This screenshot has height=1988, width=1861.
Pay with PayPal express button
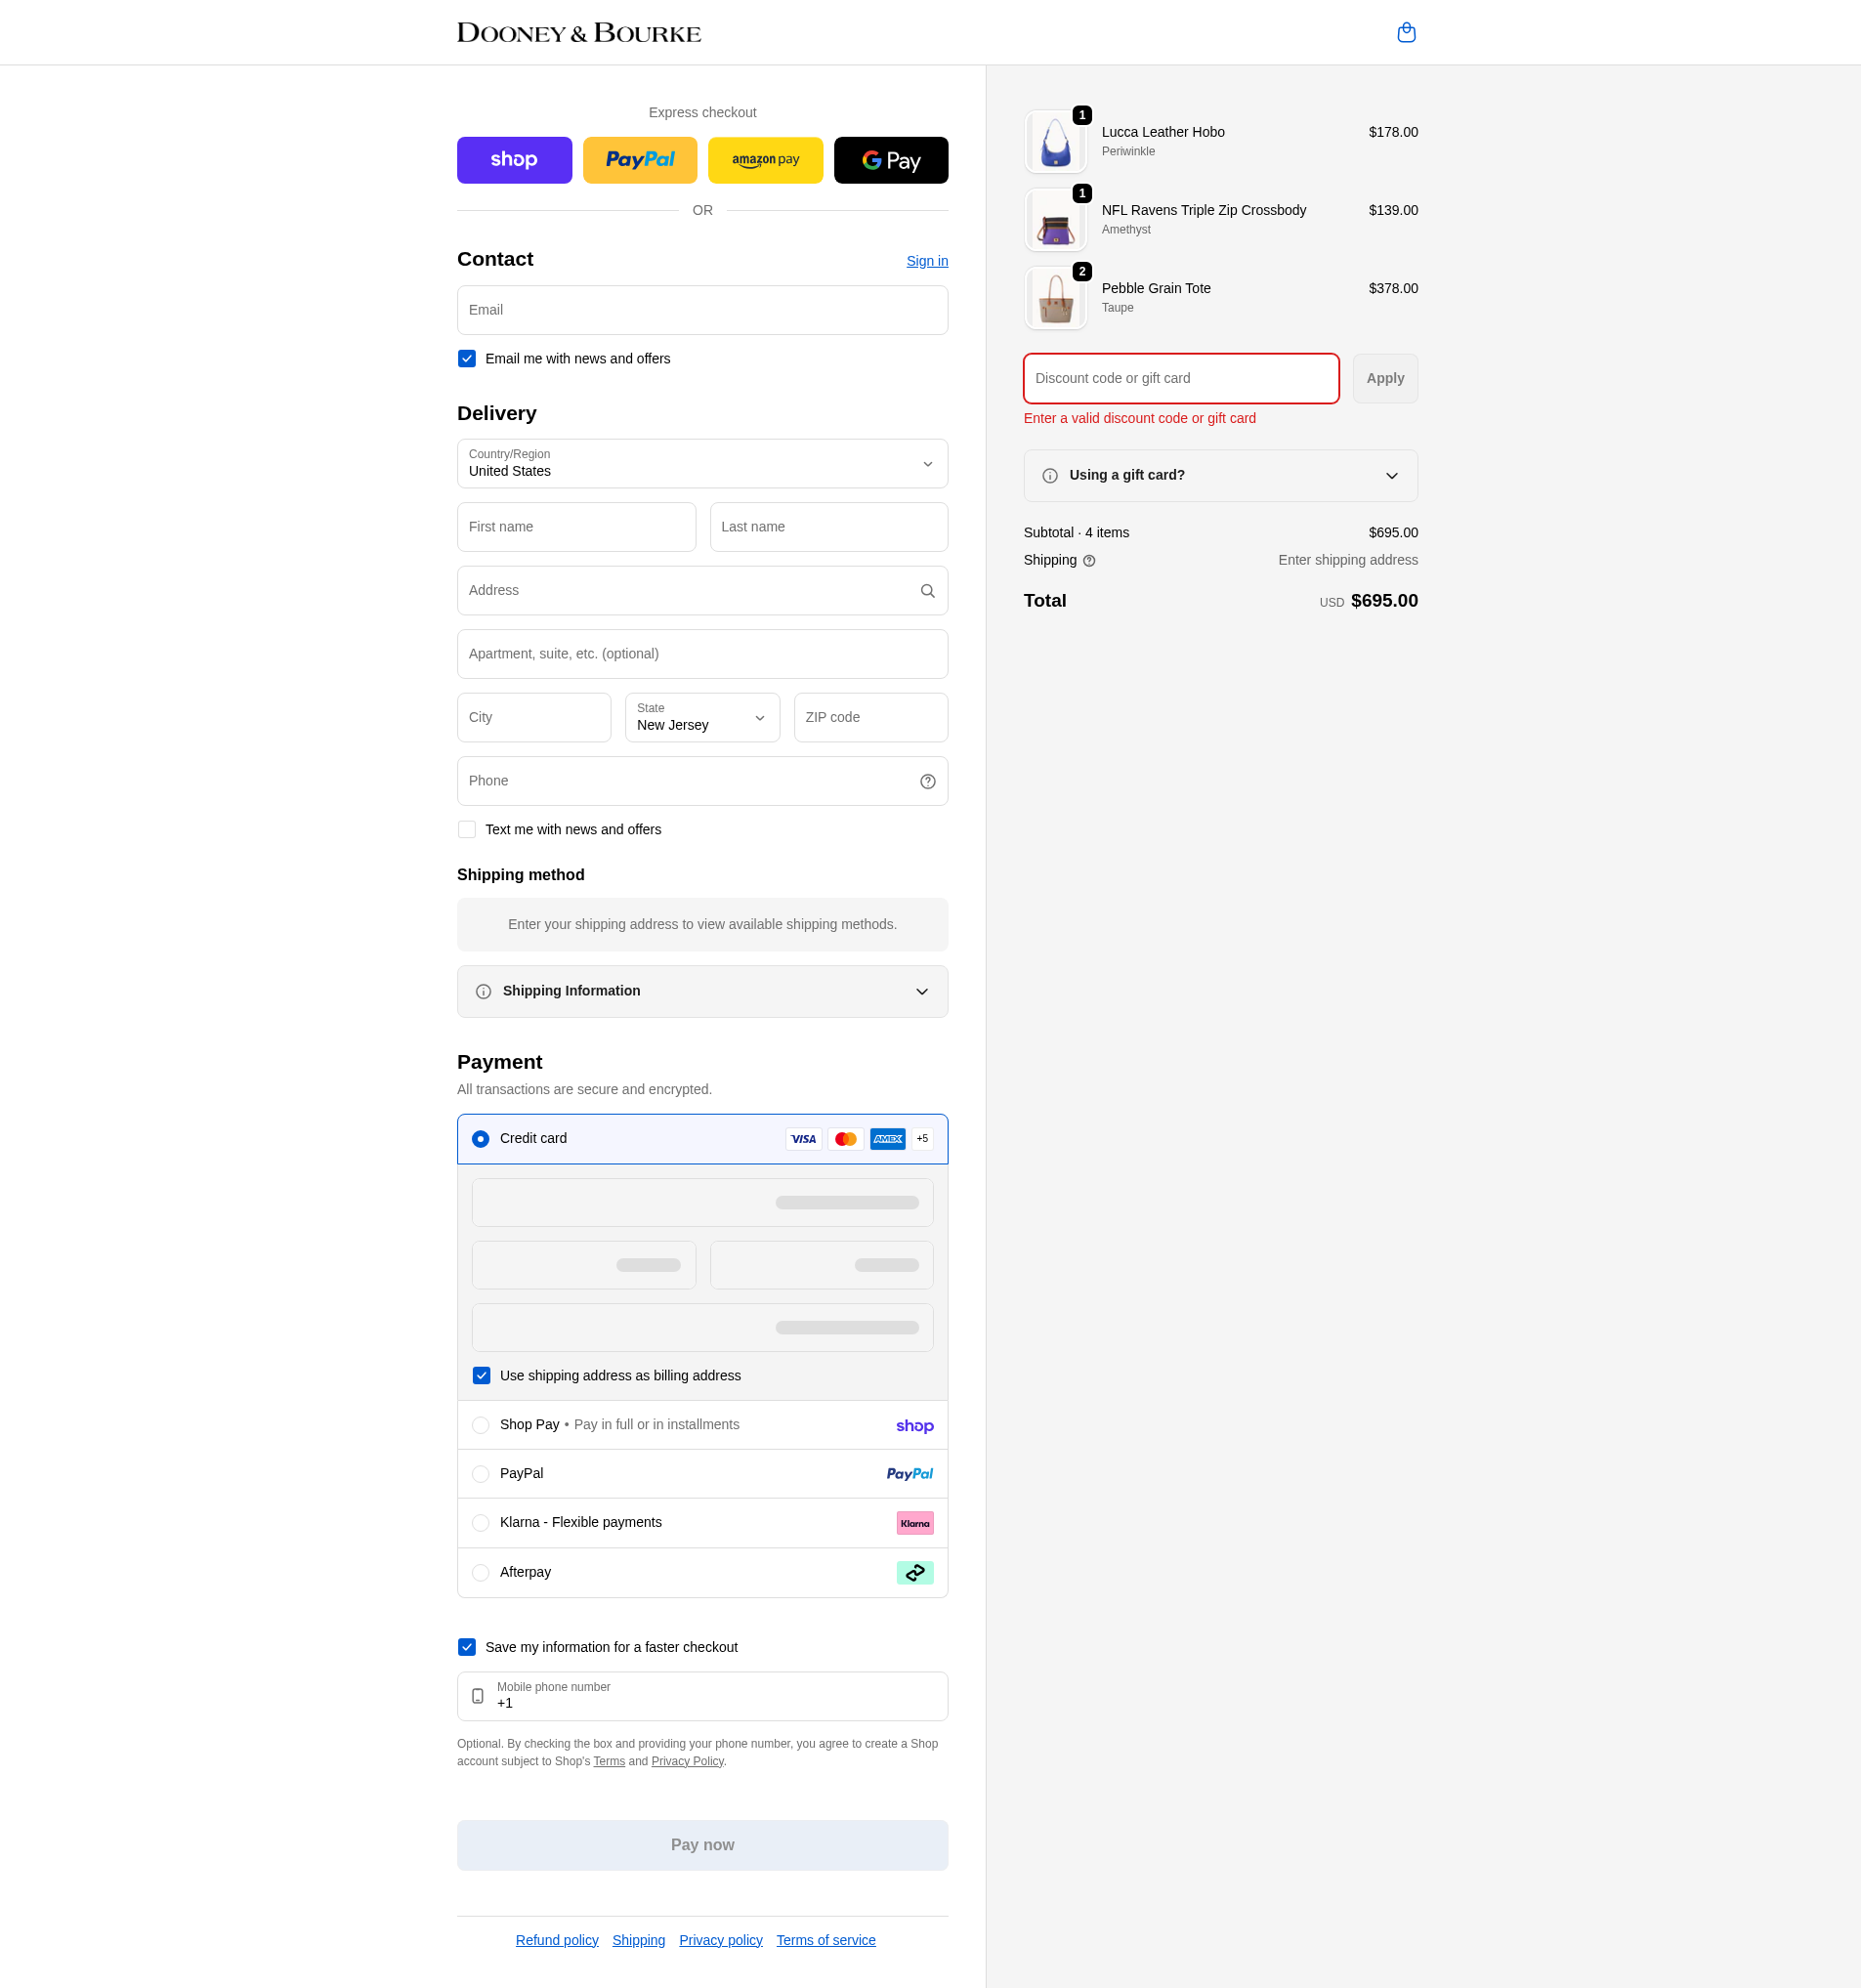[x=640, y=160]
